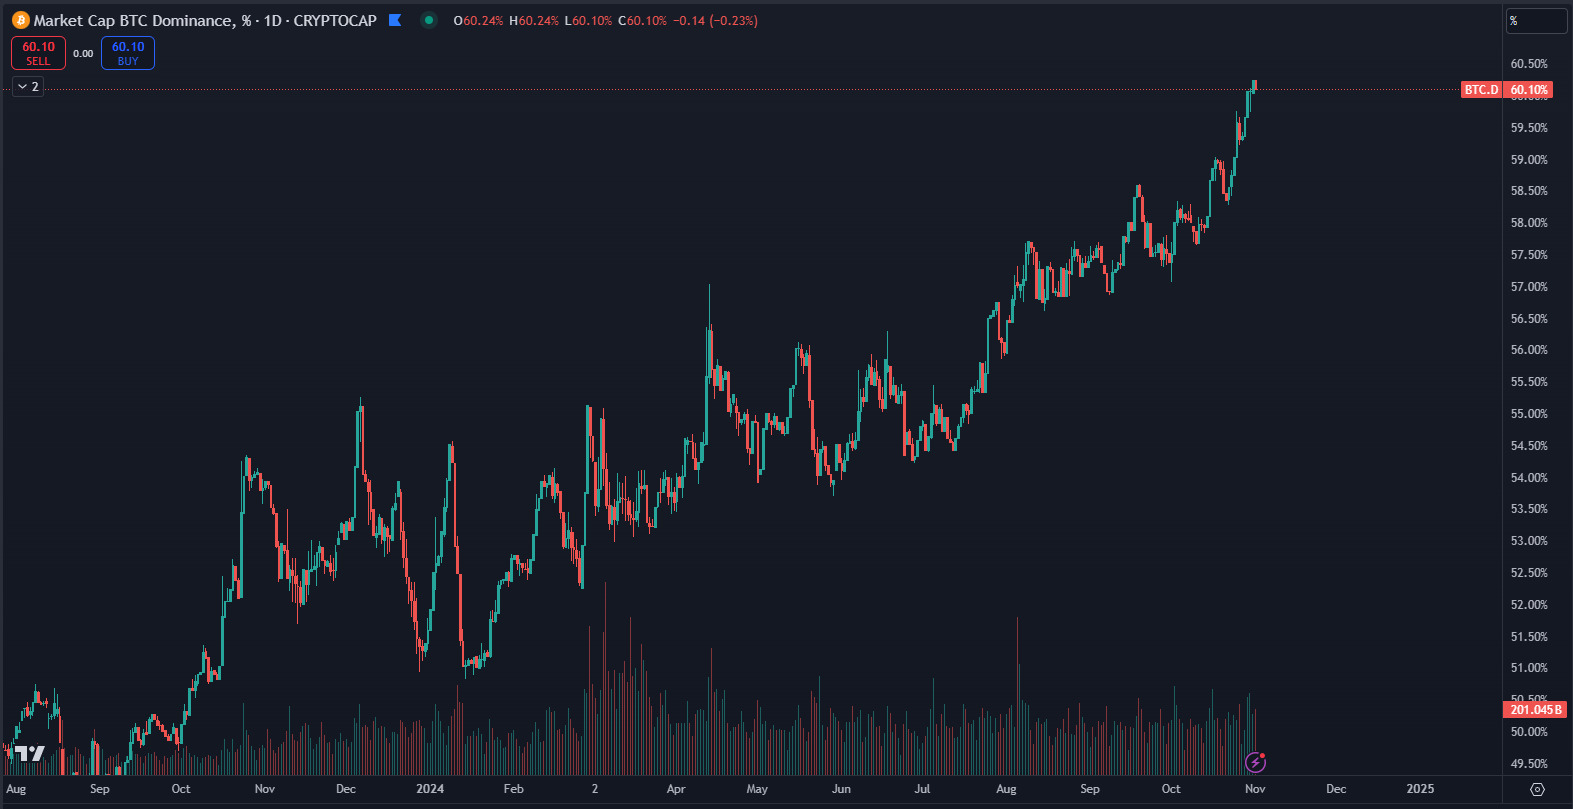Click the green market status dot
Viewport: 1573px width, 809px height.
[429, 20]
